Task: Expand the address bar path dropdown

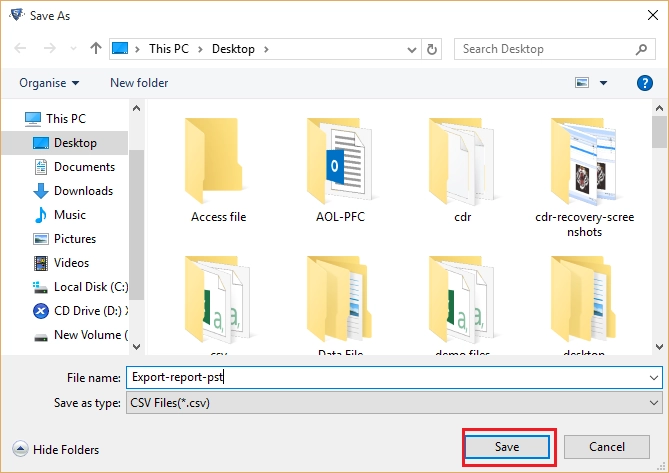Action: [411, 49]
